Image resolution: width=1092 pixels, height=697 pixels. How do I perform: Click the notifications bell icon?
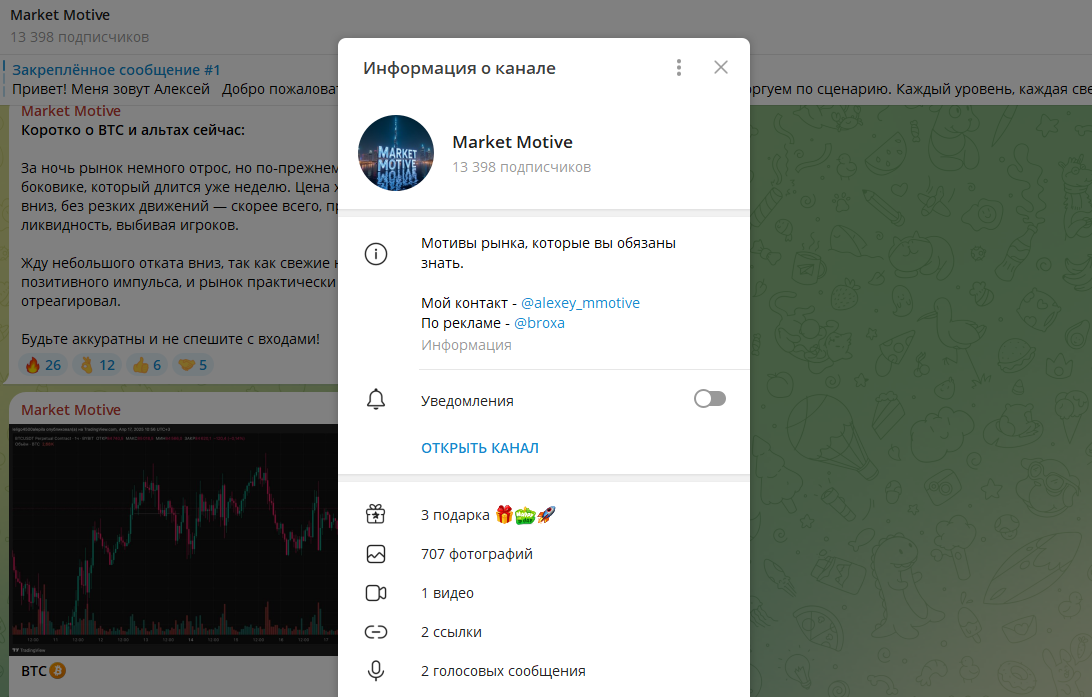tap(376, 400)
